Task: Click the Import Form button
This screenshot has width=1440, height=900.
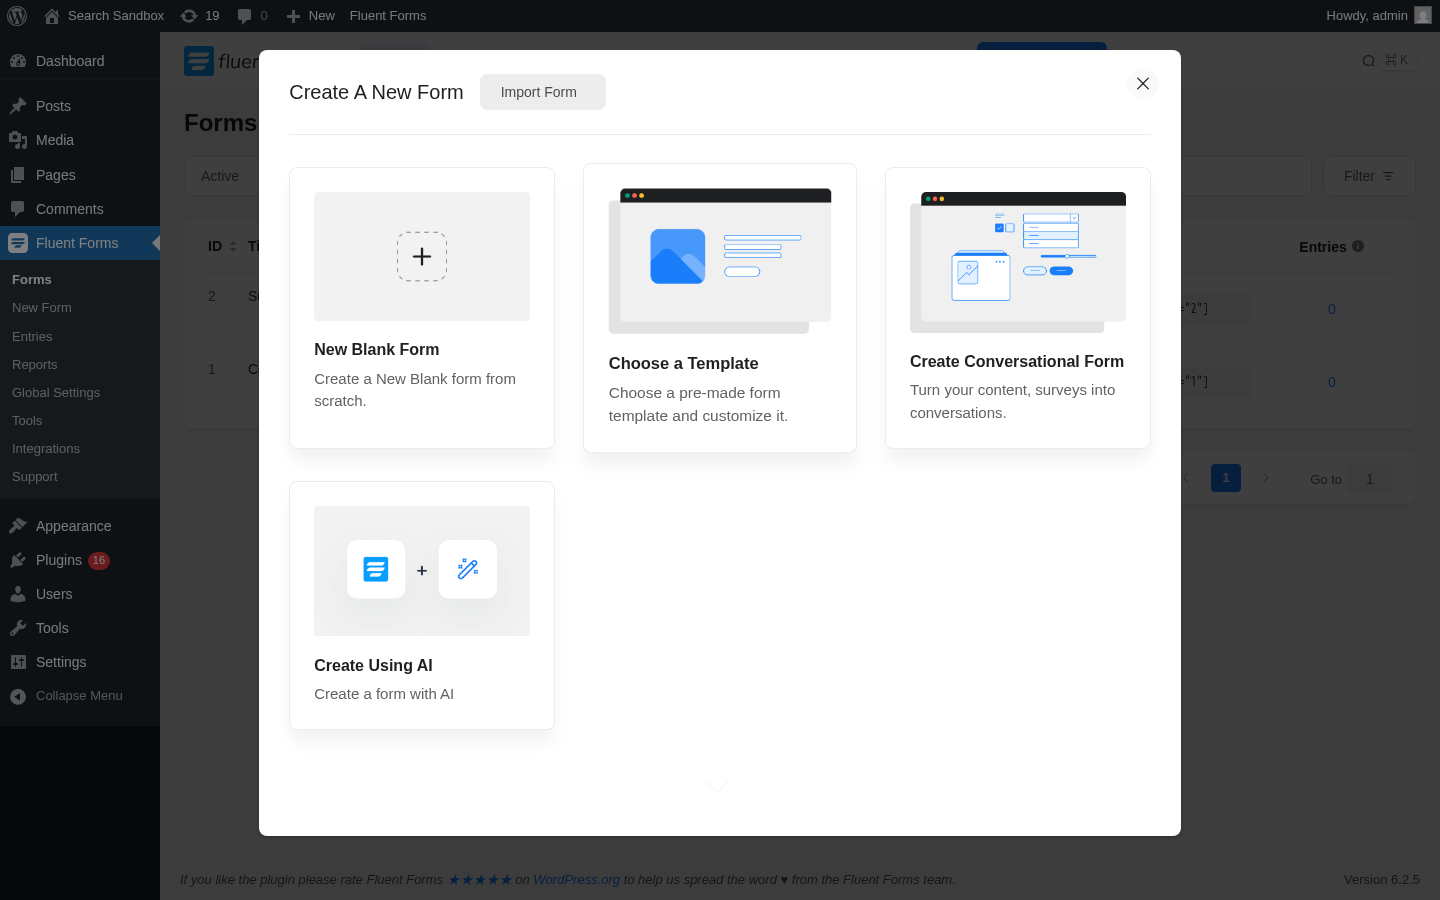Action: coord(543,92)
